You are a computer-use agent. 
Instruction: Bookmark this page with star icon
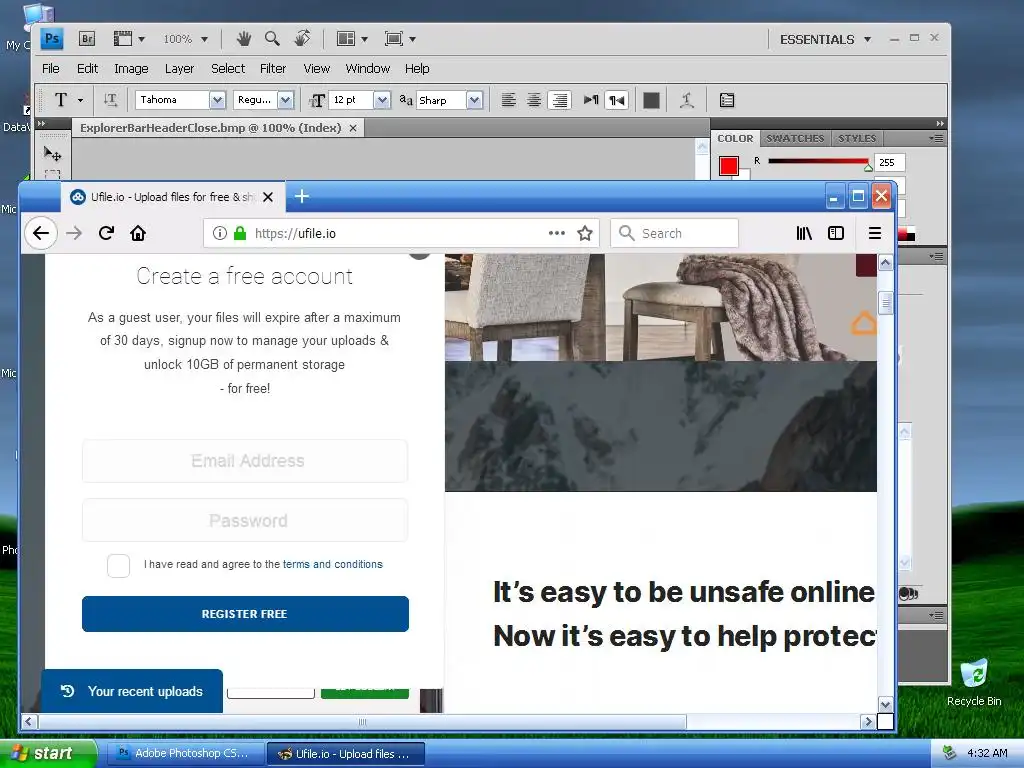point(585,233)
